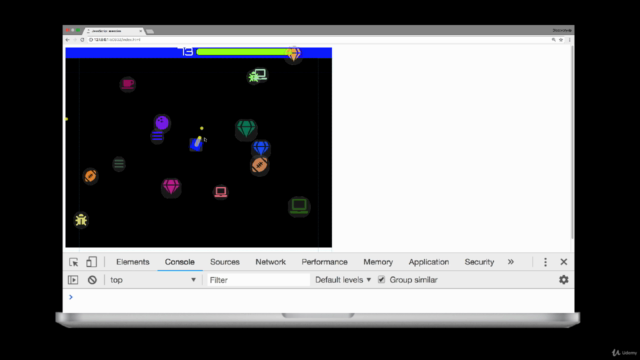Close the current browser tab
The width and height of the screenshot is (640, 360).
[141, 31]
